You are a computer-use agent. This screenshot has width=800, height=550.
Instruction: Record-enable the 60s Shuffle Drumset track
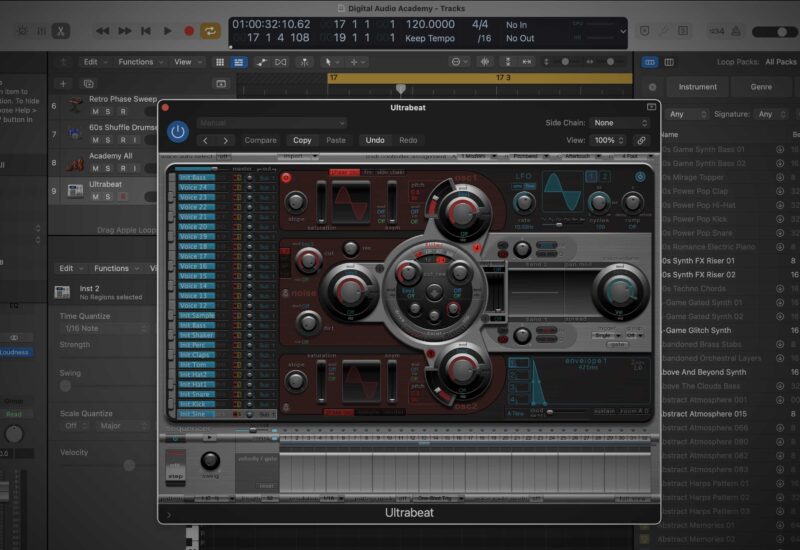[x=122, y=140]
